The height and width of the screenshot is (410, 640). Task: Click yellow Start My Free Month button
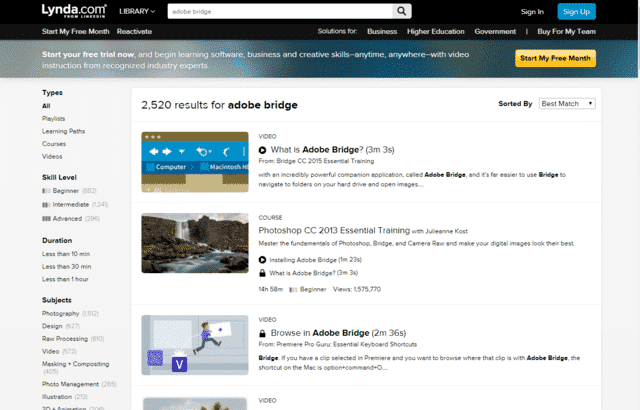tap(555, 58)
